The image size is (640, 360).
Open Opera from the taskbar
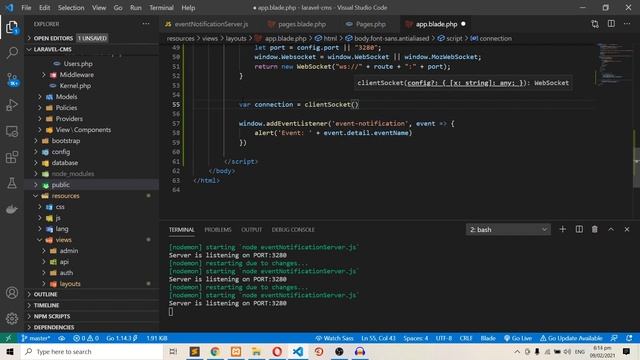[x=277, y=351]
